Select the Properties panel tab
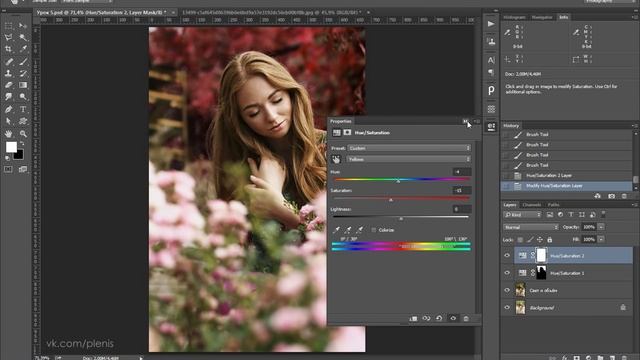Viewport: 640px width, 360px height. point(341,121)
